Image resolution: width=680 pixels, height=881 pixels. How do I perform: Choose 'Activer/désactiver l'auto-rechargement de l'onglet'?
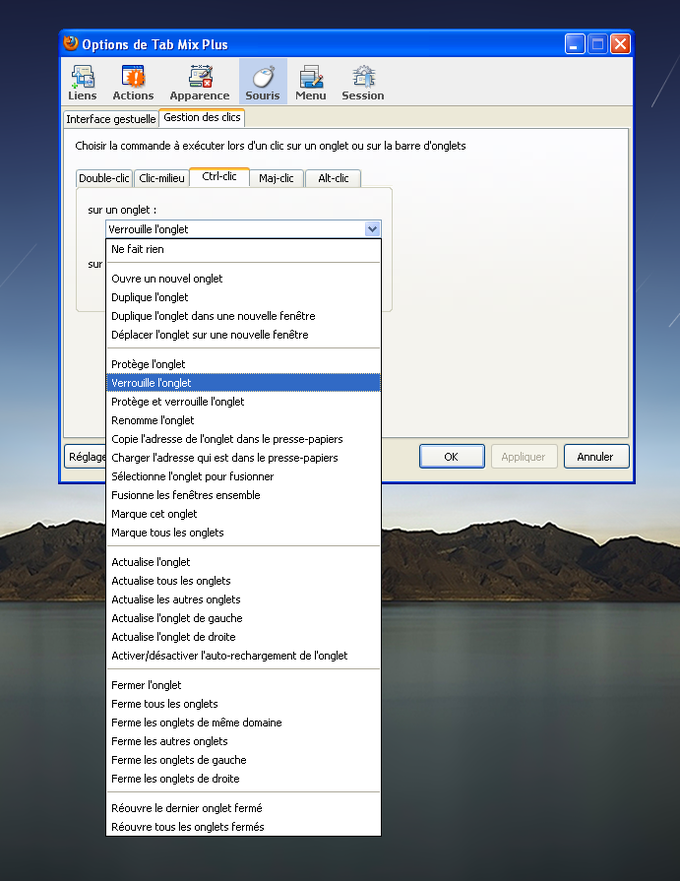(243, 656)
